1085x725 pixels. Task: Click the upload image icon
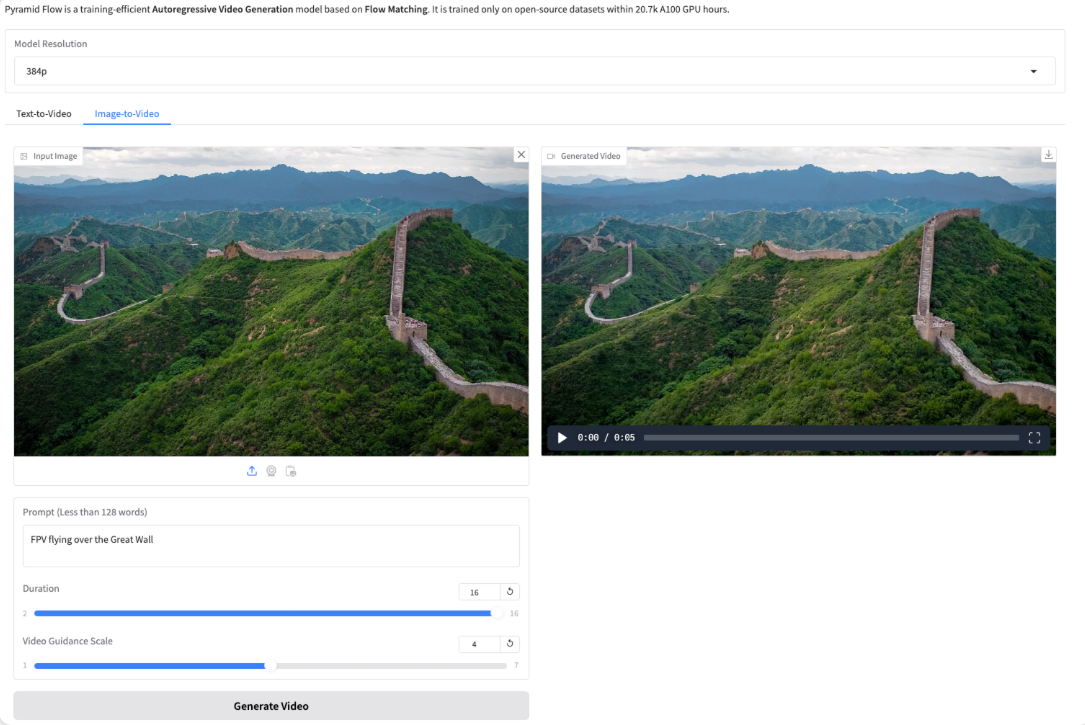pyautogui.click(x=252, y=471)
